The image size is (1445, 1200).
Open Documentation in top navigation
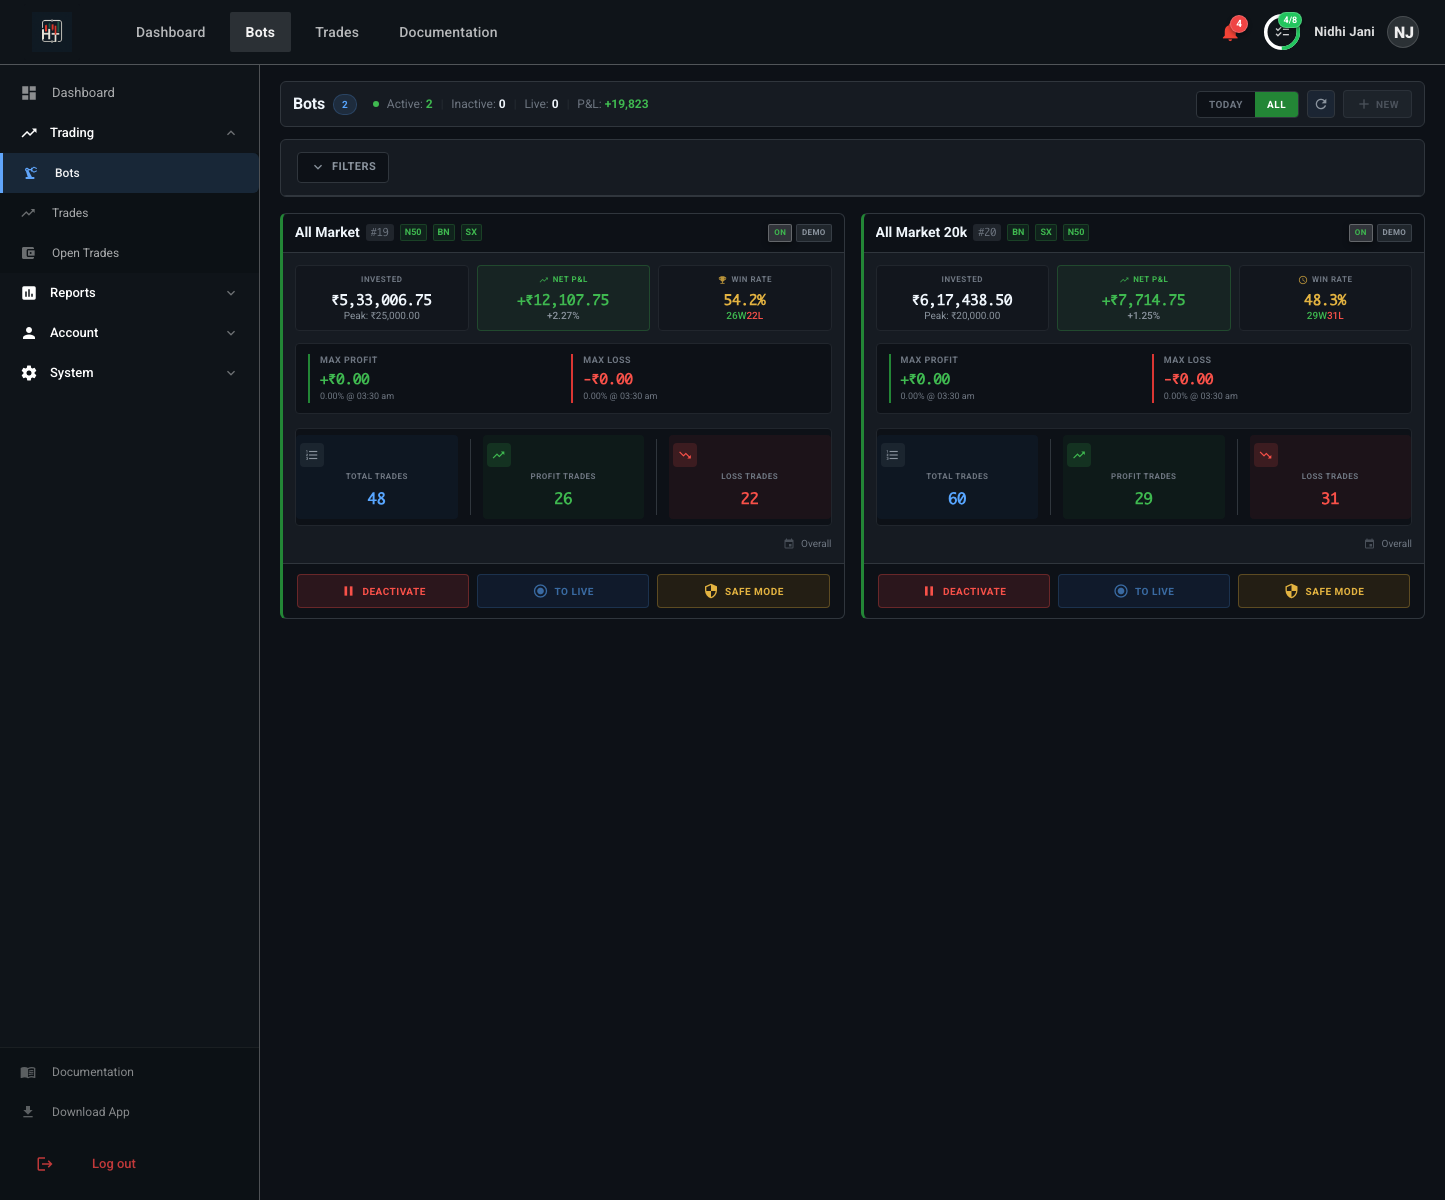tap(448, 32)
